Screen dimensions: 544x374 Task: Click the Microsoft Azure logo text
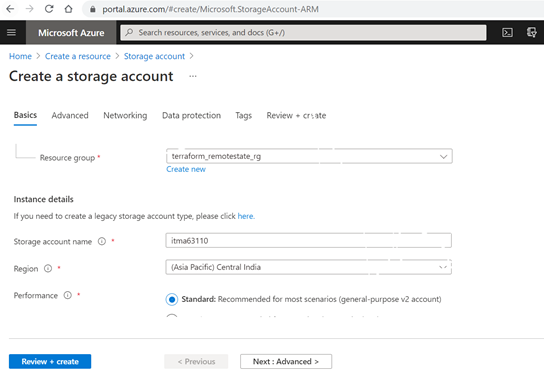71,33
